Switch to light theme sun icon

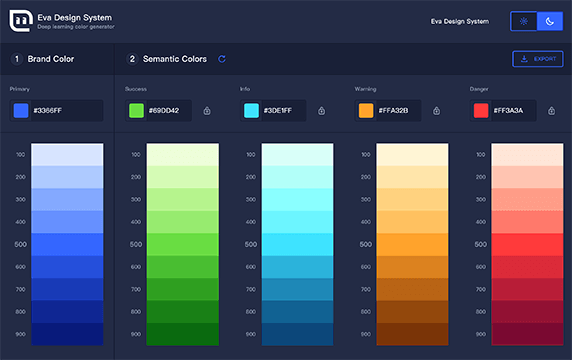click(x=524, y=22)
